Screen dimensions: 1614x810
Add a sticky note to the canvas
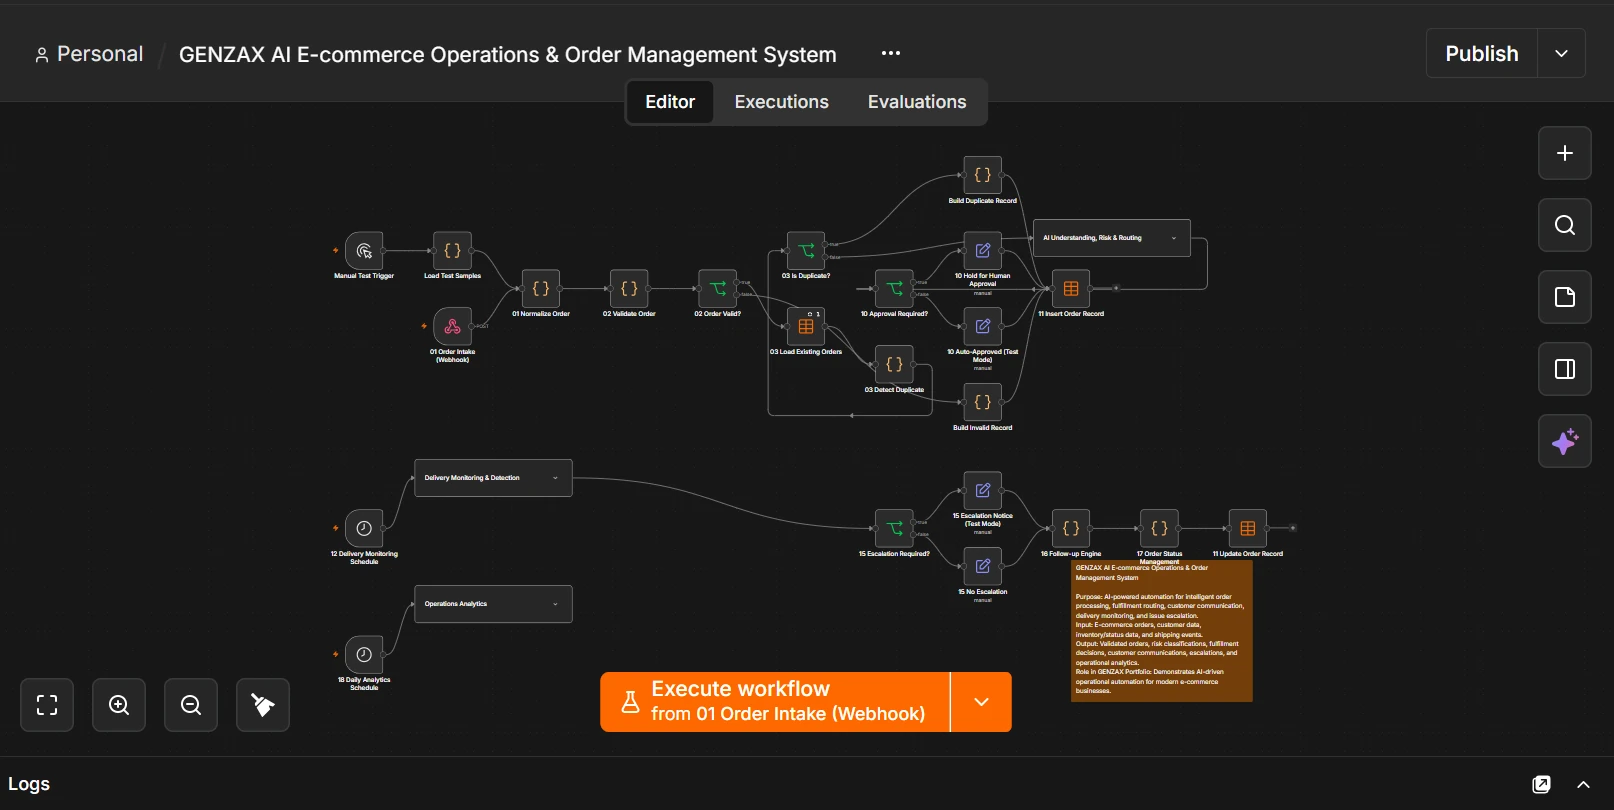point(1565,297)
